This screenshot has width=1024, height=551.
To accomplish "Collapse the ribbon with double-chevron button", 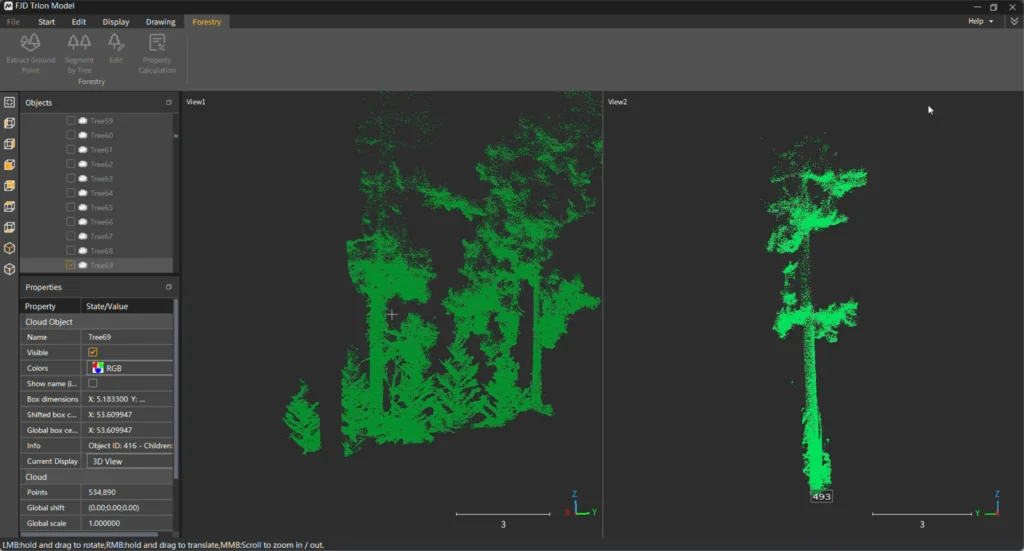I will pyautogui.click(x=1014, y=21).
